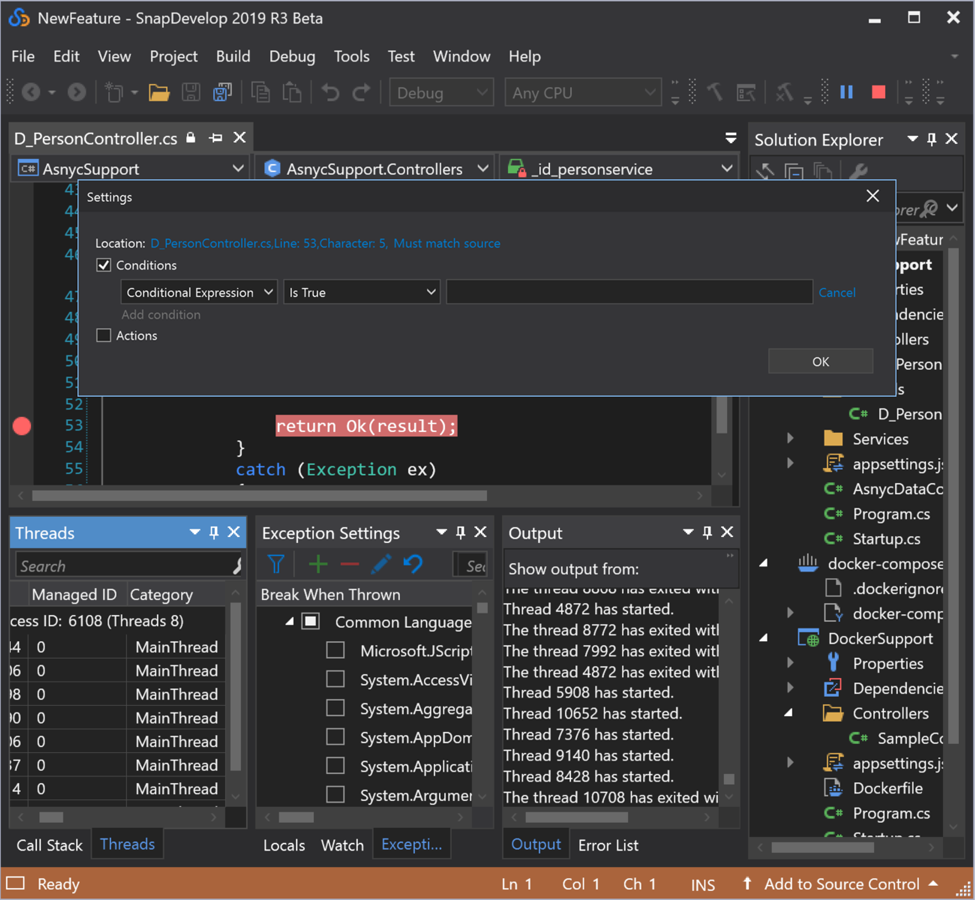Image resolution: width=975 pixels, height=900 pixels.
Task: Click the Threads panel Search box
Action: click(127, 565)
